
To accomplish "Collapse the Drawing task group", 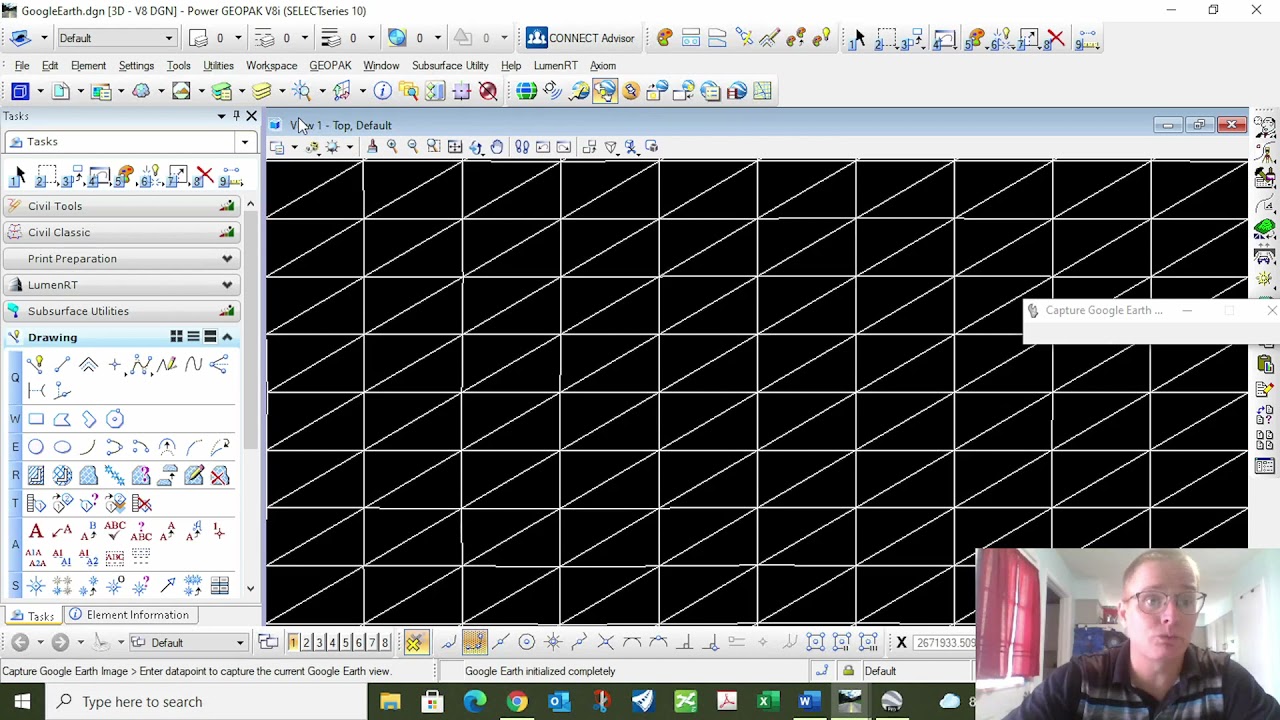I will 227,337.
